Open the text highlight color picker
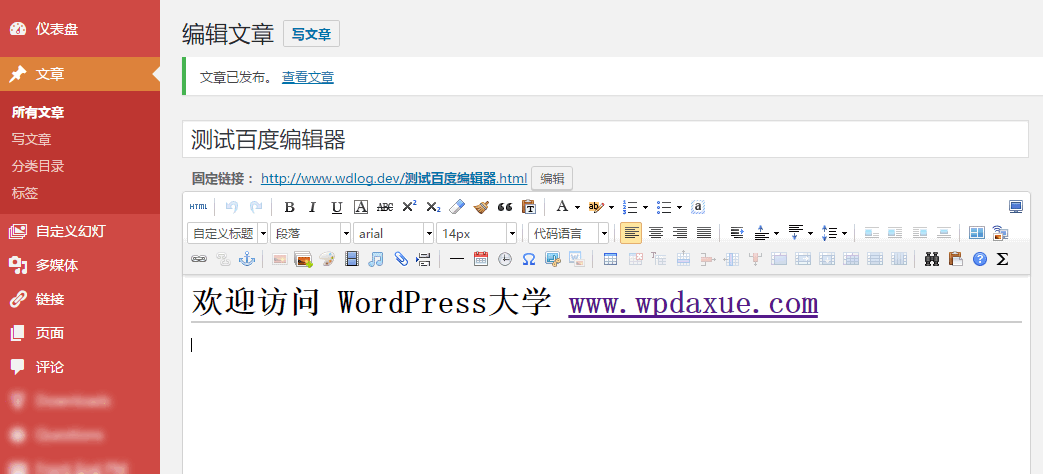 [x=596, y=207]
